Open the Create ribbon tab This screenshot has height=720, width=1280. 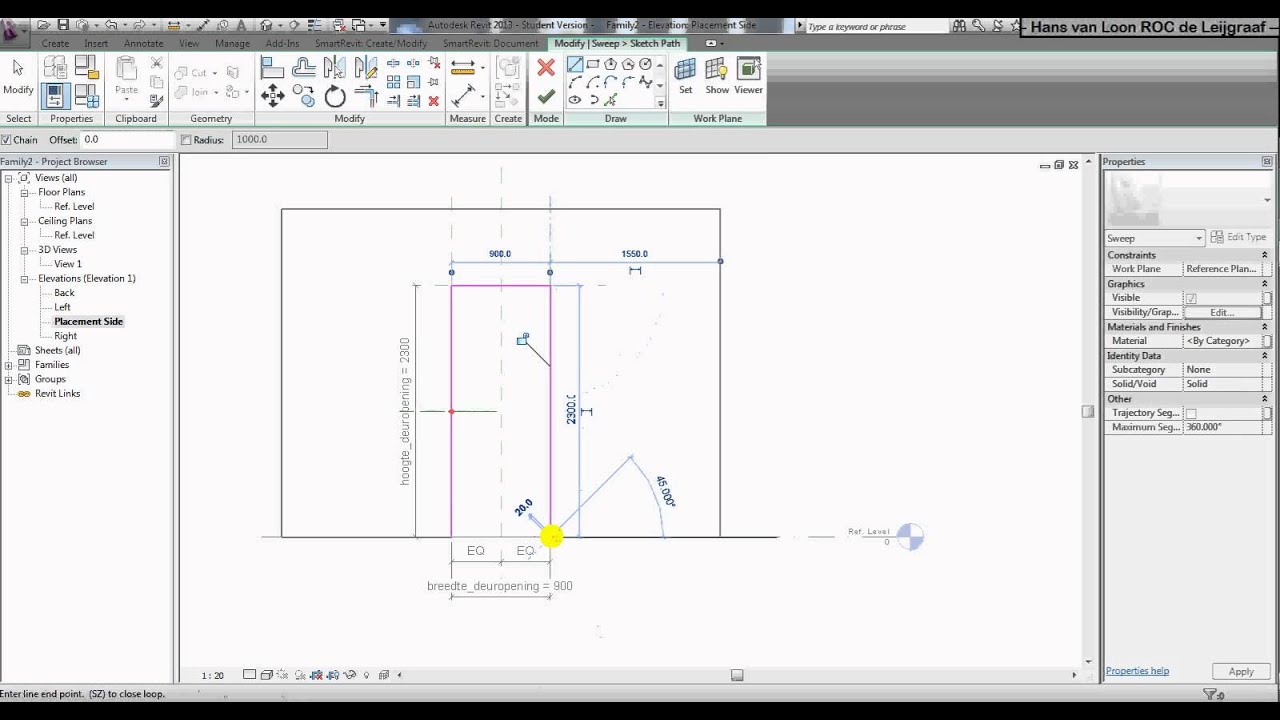(55, 43)
